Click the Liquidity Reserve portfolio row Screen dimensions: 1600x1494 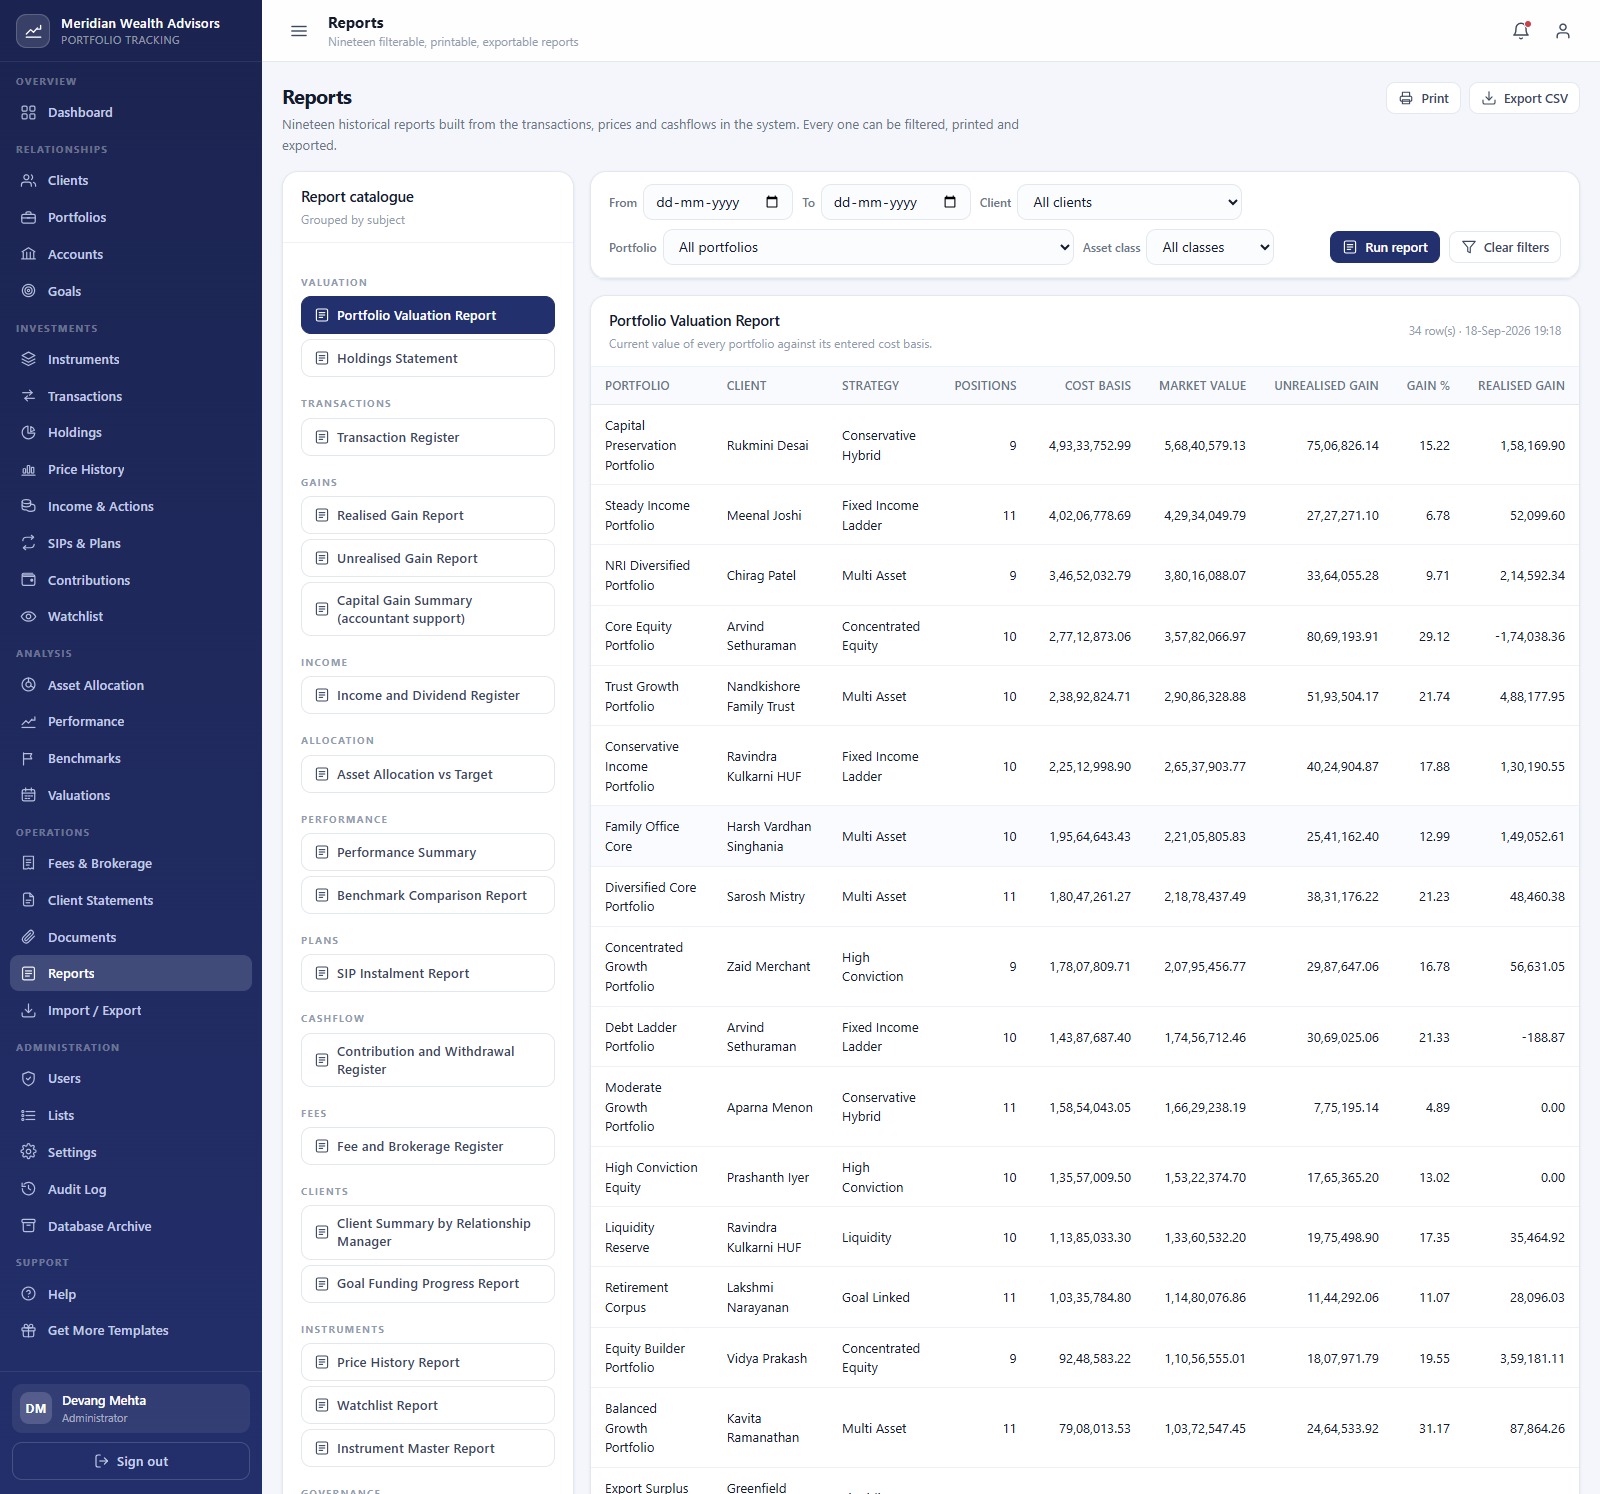tap(1085, 1238)
